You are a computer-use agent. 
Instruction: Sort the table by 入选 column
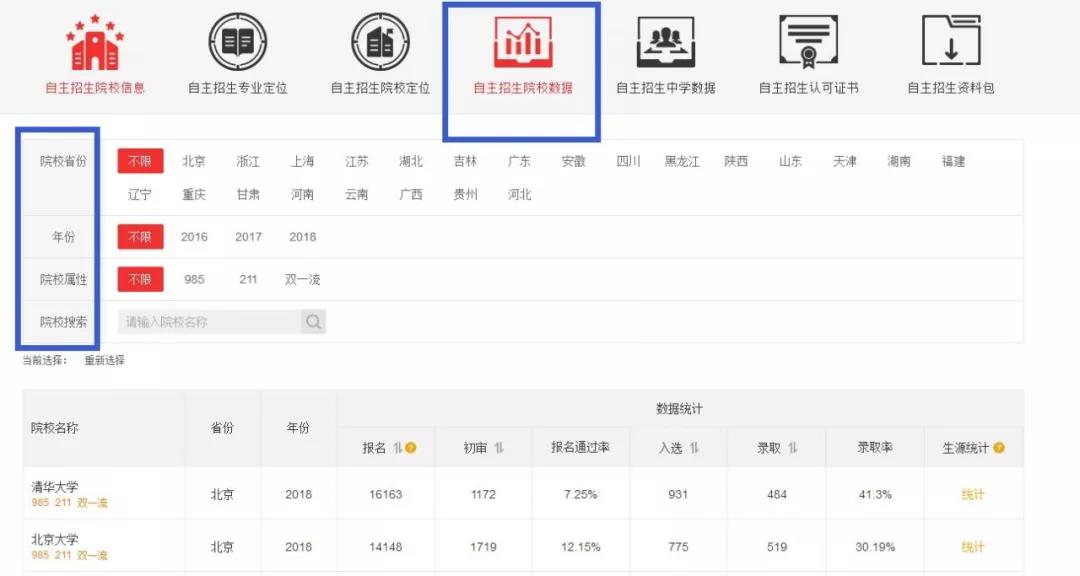(x=693, y=448)
